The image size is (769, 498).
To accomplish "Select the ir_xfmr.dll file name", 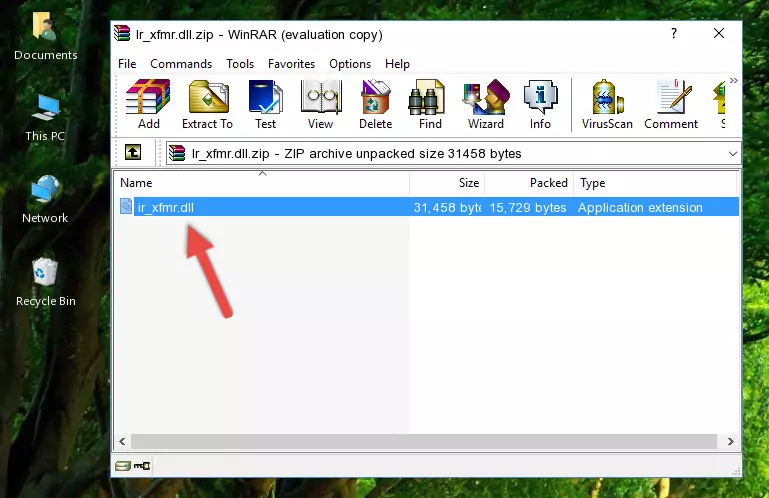I will [x=165, y=208].
